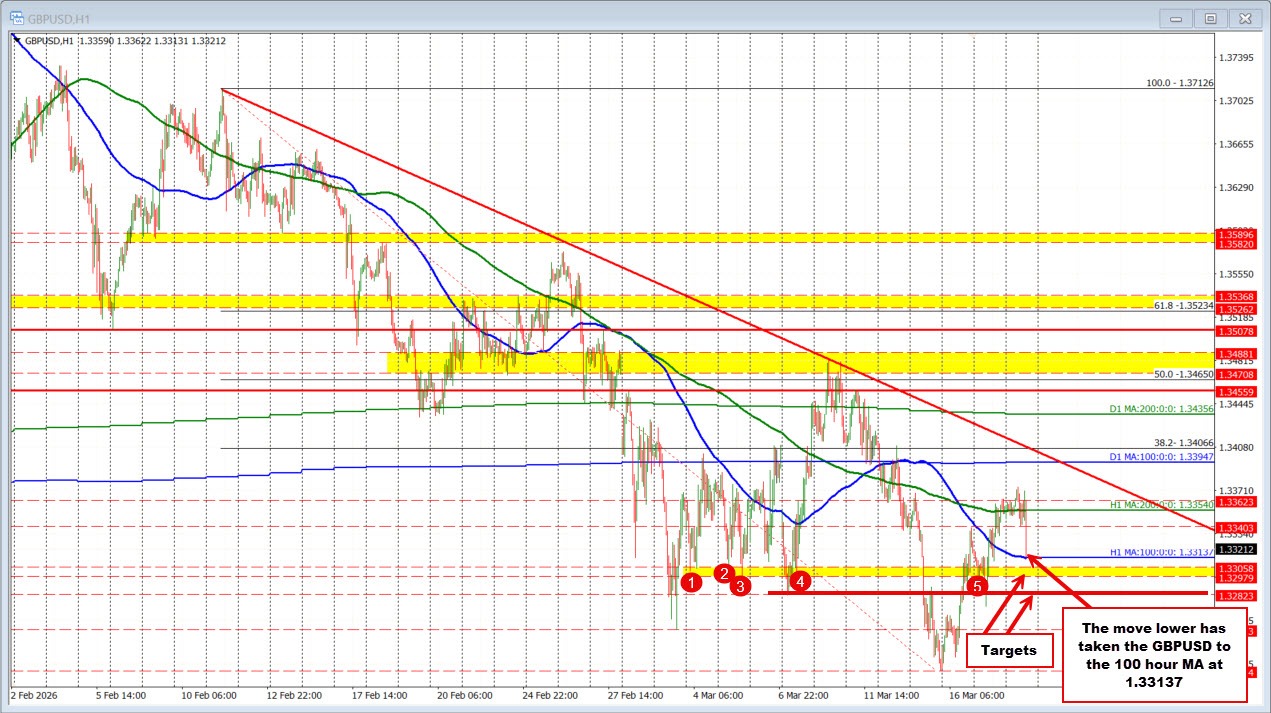Click the Targets label box
This screenshot has height=713, width=1271.
point(1010,650)
